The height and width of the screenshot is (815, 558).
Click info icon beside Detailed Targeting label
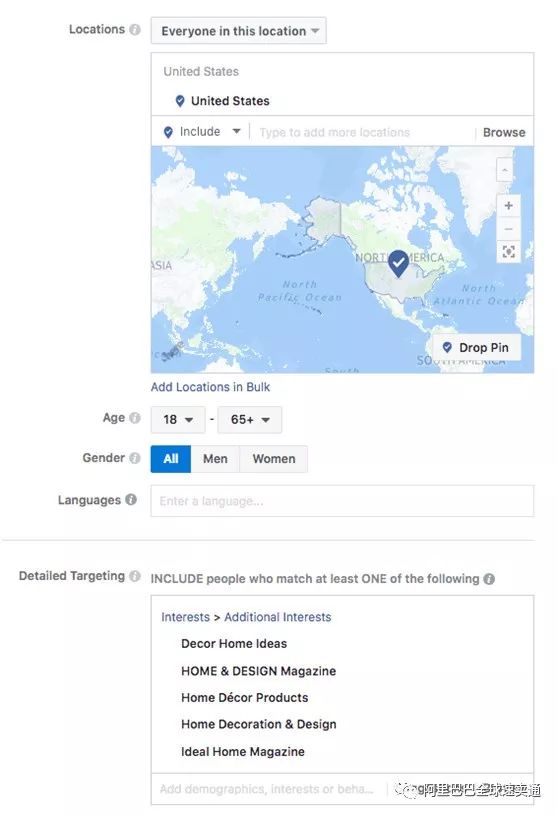(x=135, y=576)
